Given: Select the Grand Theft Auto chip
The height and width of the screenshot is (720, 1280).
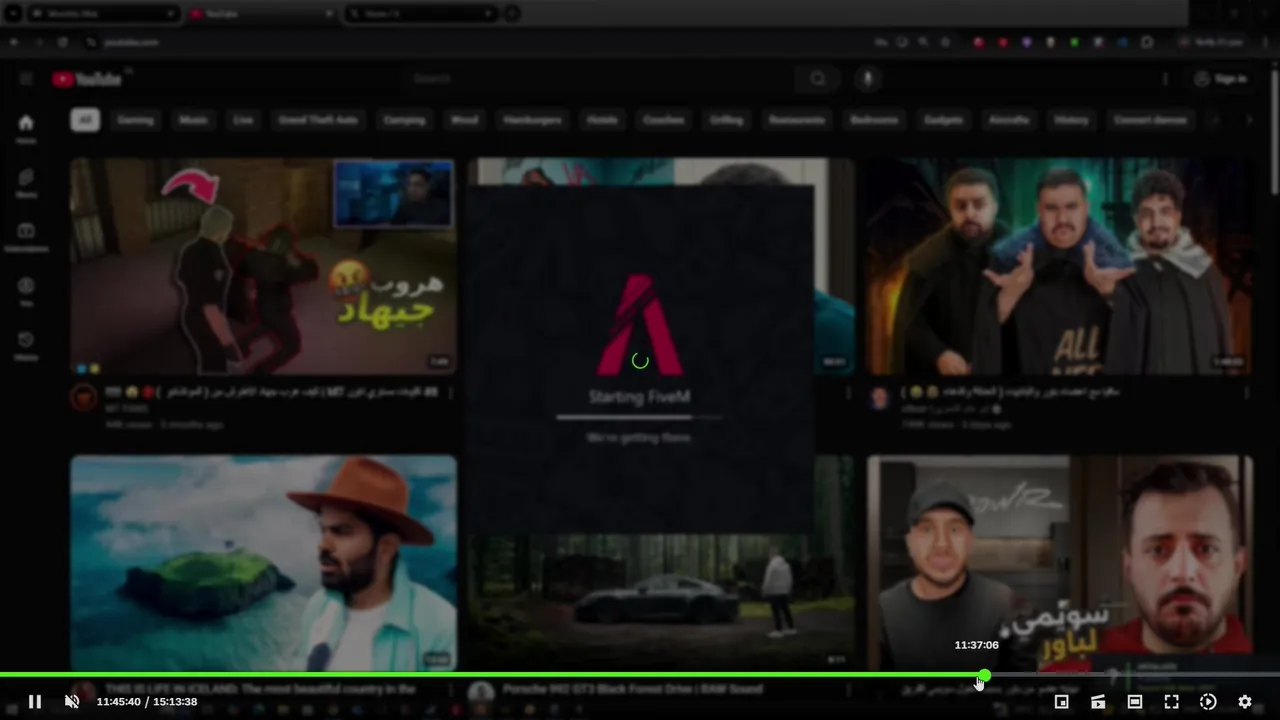Looking at the screenshot, I should (x=318, y=120).
